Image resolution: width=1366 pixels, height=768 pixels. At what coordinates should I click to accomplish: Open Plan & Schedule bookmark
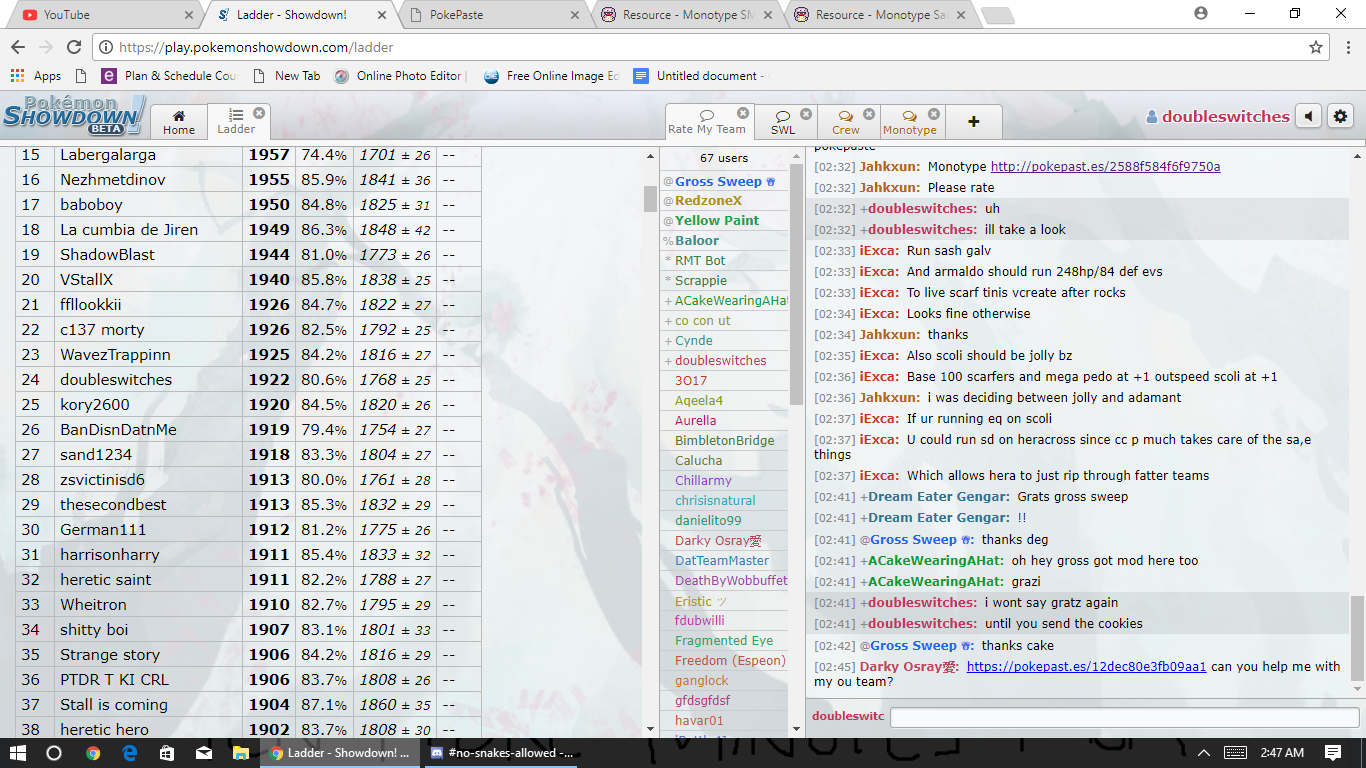click(x=169, y=76)
